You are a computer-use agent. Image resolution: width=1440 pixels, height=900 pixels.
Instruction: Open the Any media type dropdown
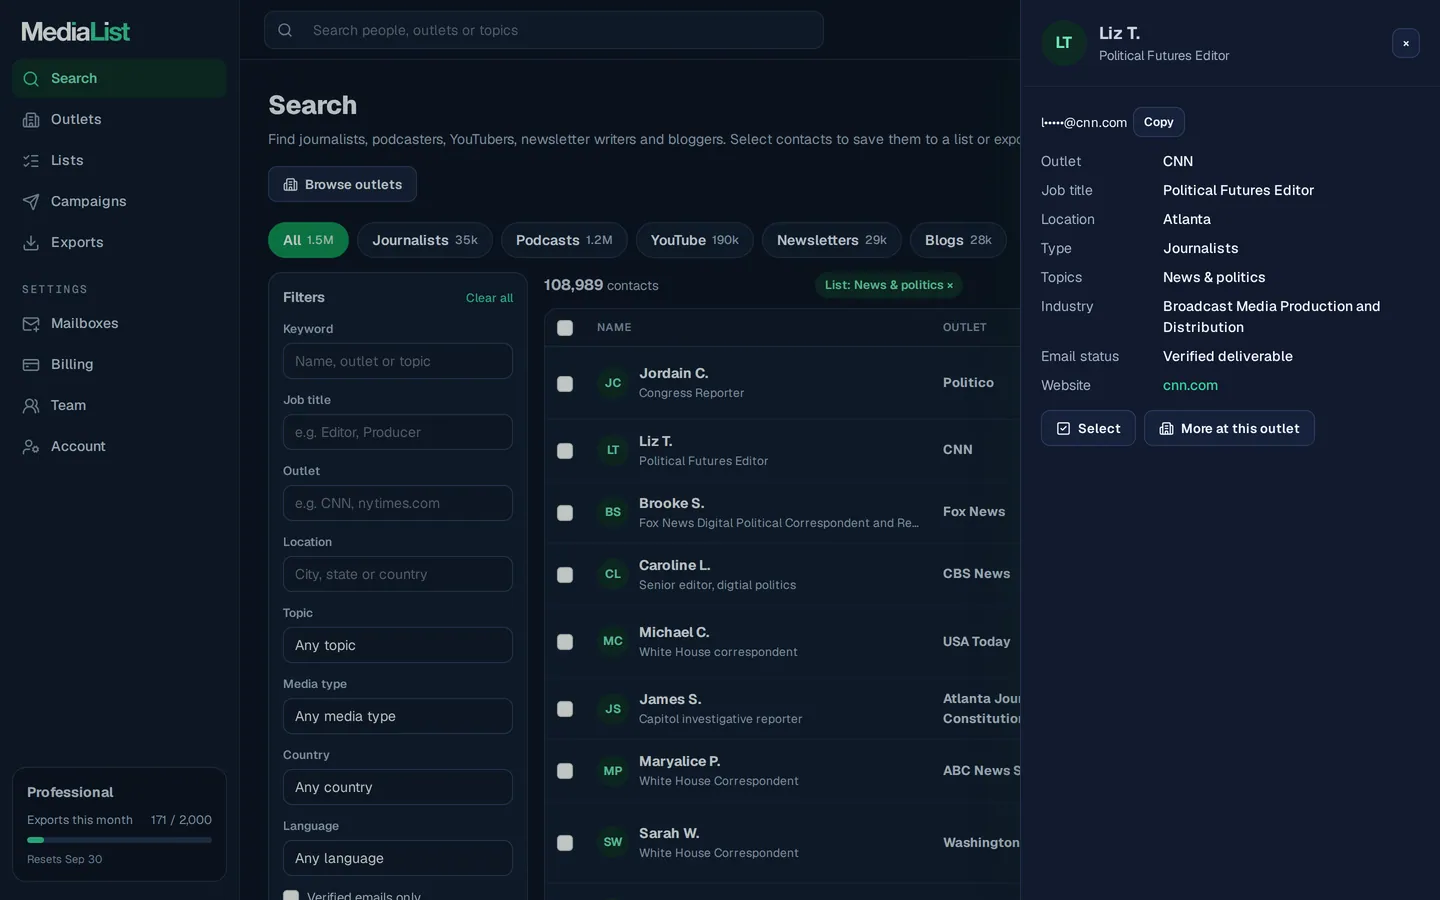pyautogui.click(x=398, y=716)
